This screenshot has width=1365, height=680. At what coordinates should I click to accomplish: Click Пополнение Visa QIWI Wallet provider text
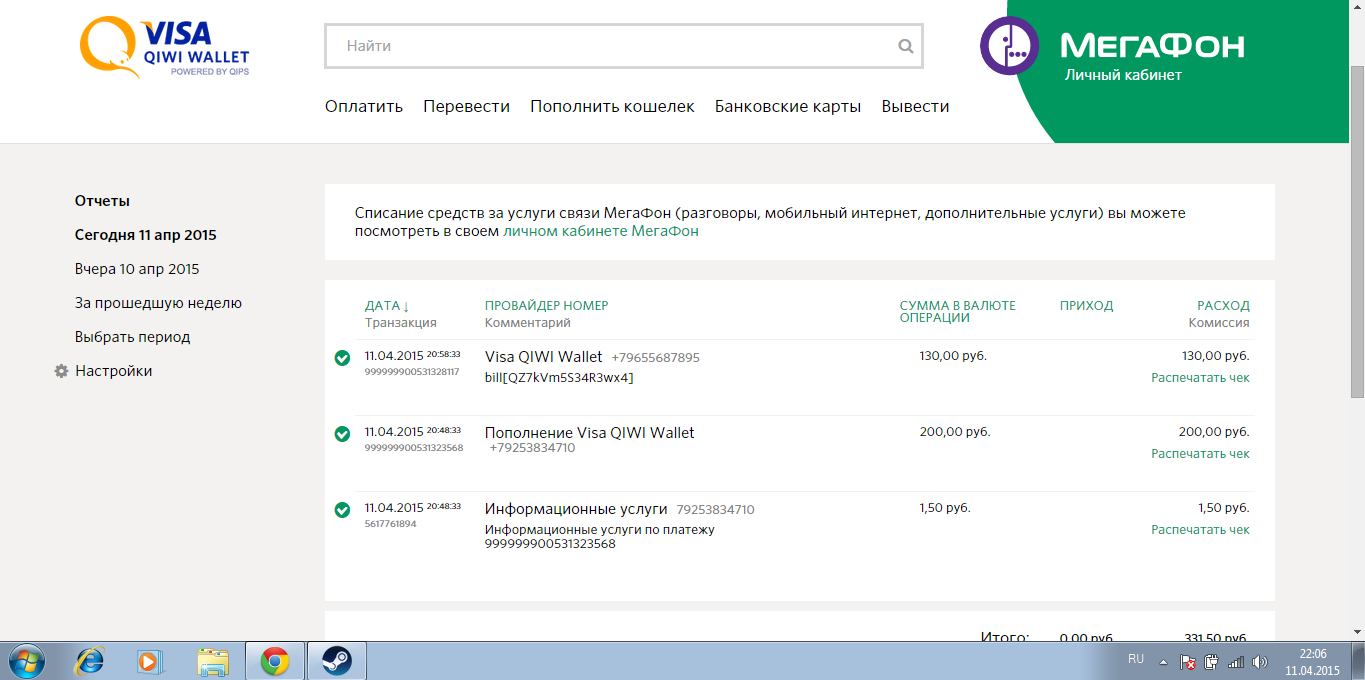coord(590,433)
